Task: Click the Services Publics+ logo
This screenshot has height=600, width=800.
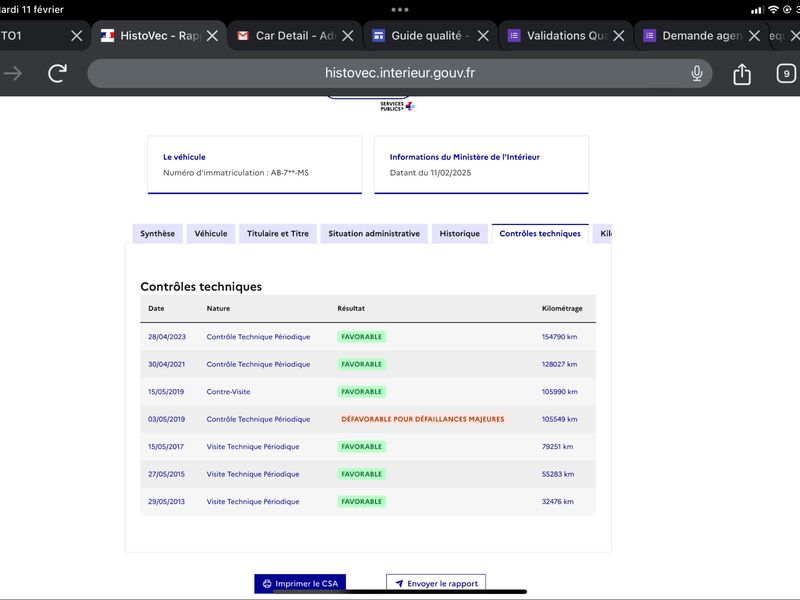Action: (x=397, y=106)
